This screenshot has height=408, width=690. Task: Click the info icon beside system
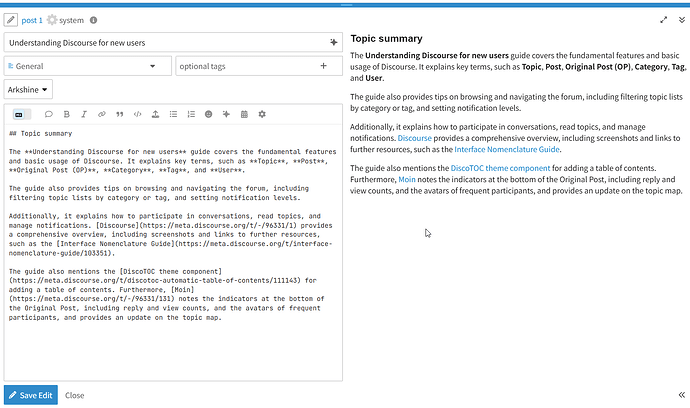tap(93, 20)
